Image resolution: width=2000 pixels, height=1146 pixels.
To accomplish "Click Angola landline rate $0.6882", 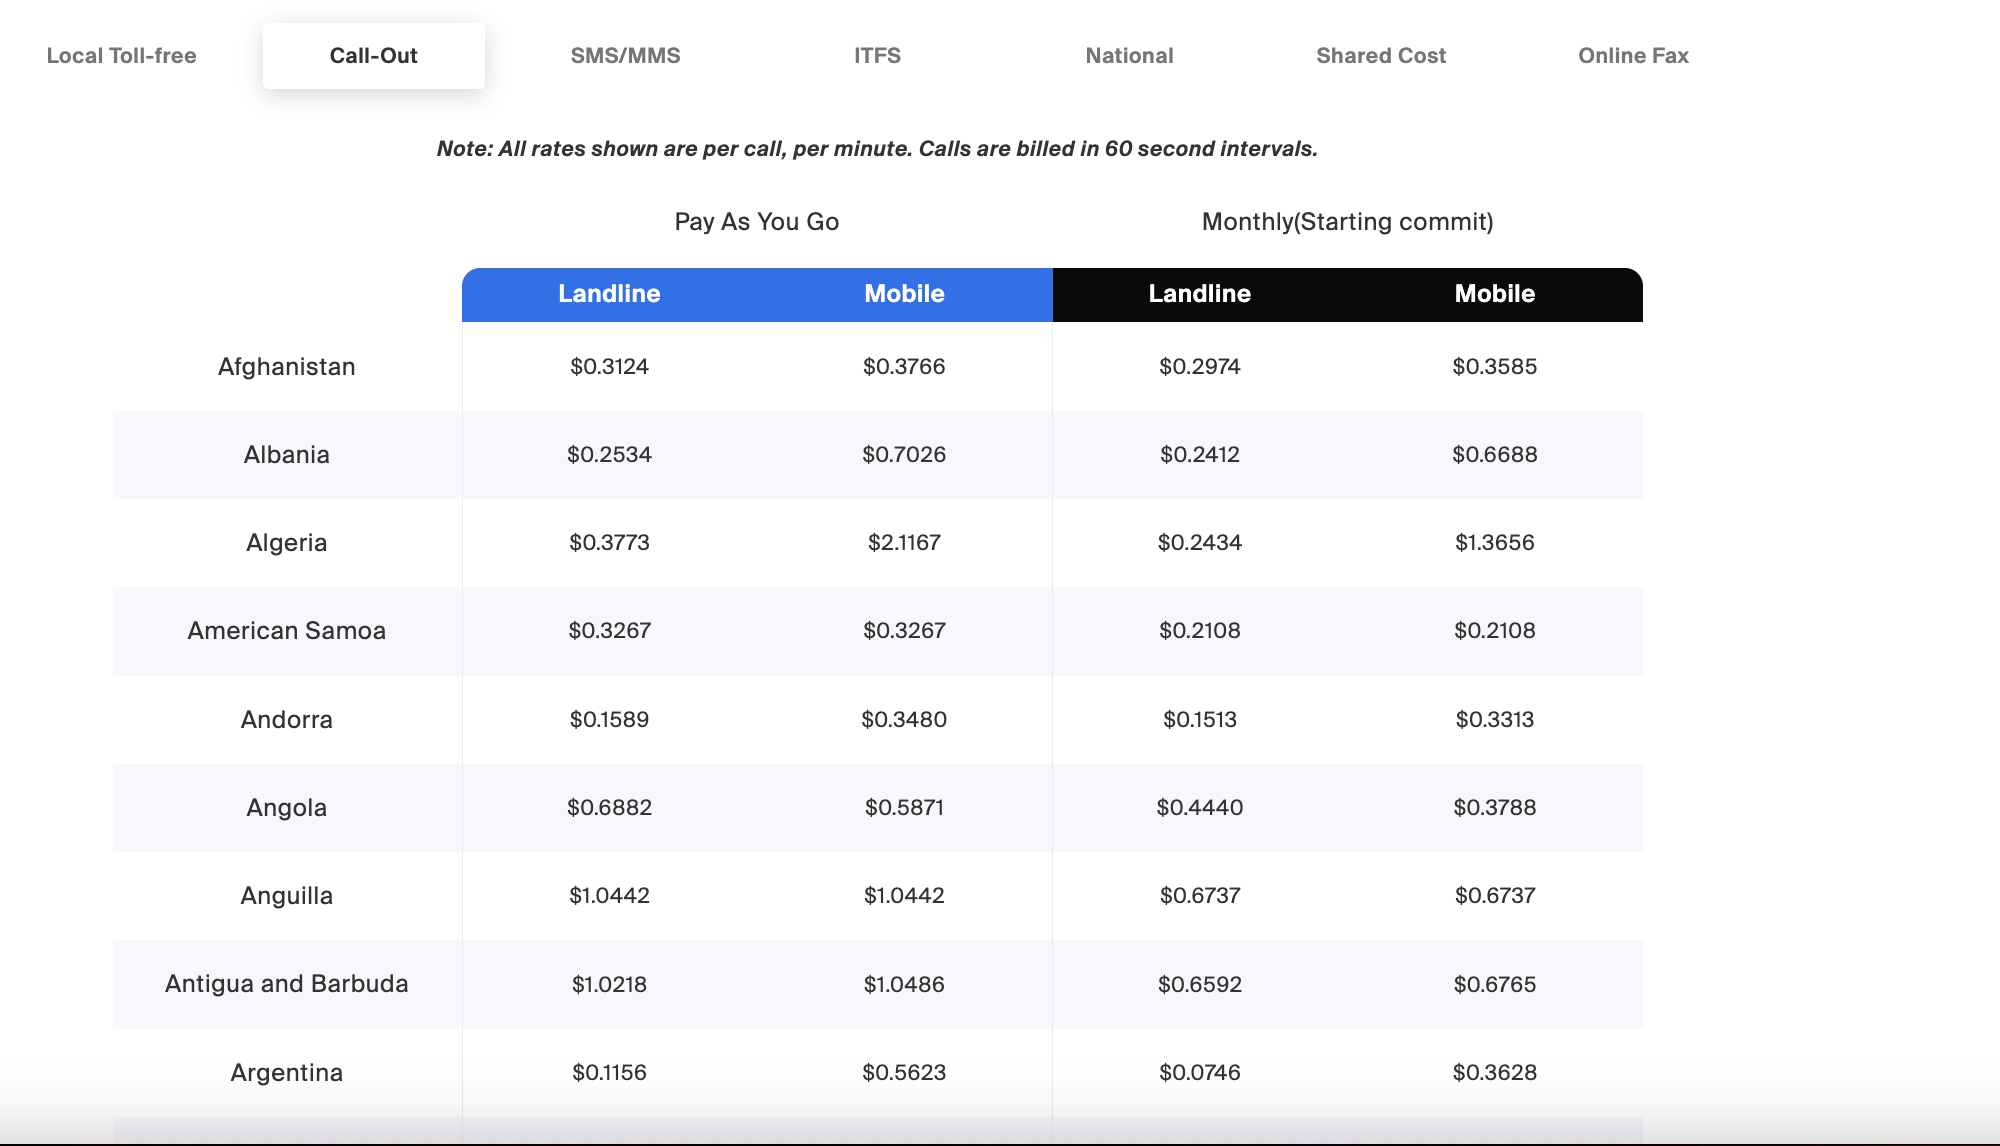I will [609, 808].
